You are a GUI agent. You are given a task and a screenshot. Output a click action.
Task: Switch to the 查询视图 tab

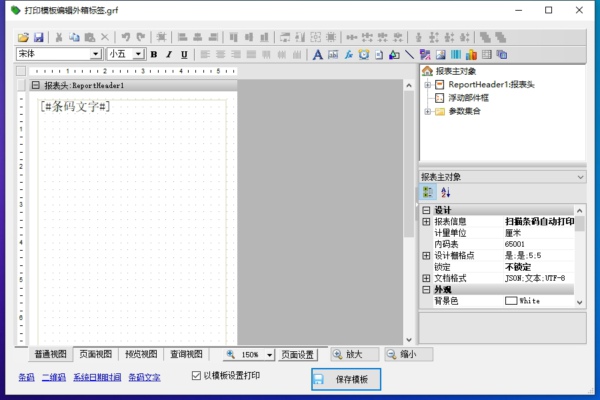point(186,354)
